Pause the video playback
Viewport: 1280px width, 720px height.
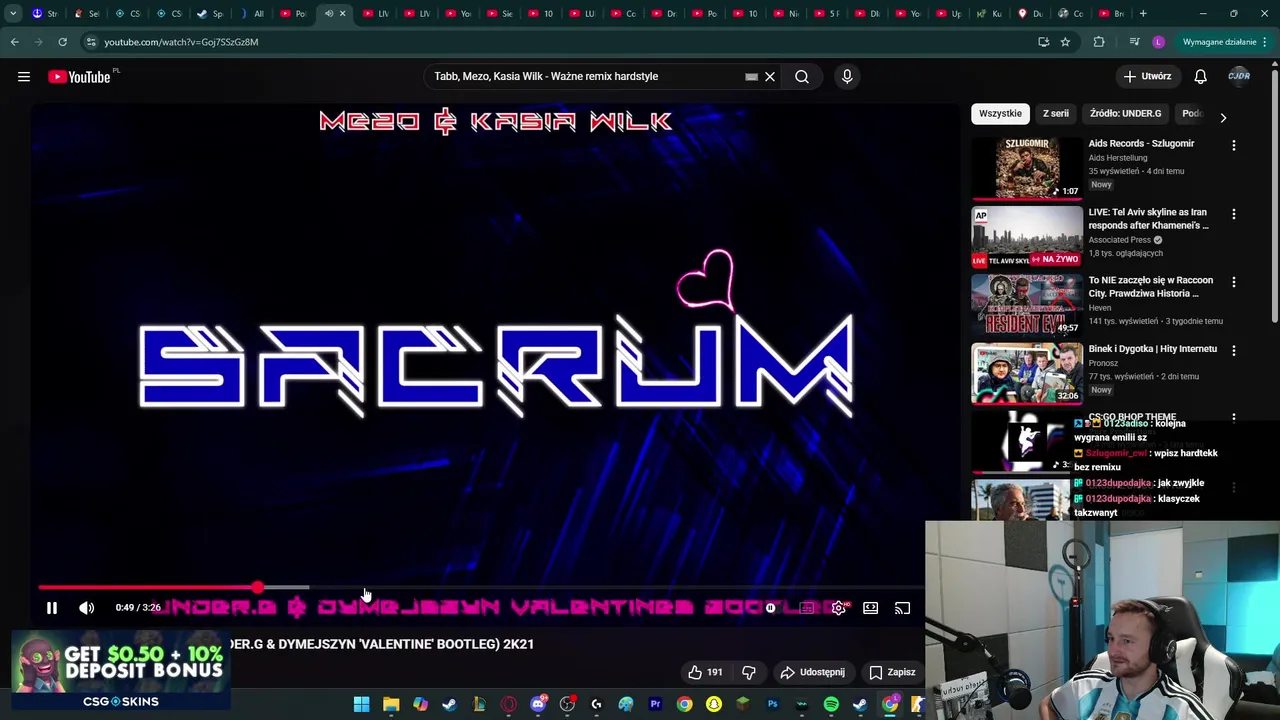point(52,608)
